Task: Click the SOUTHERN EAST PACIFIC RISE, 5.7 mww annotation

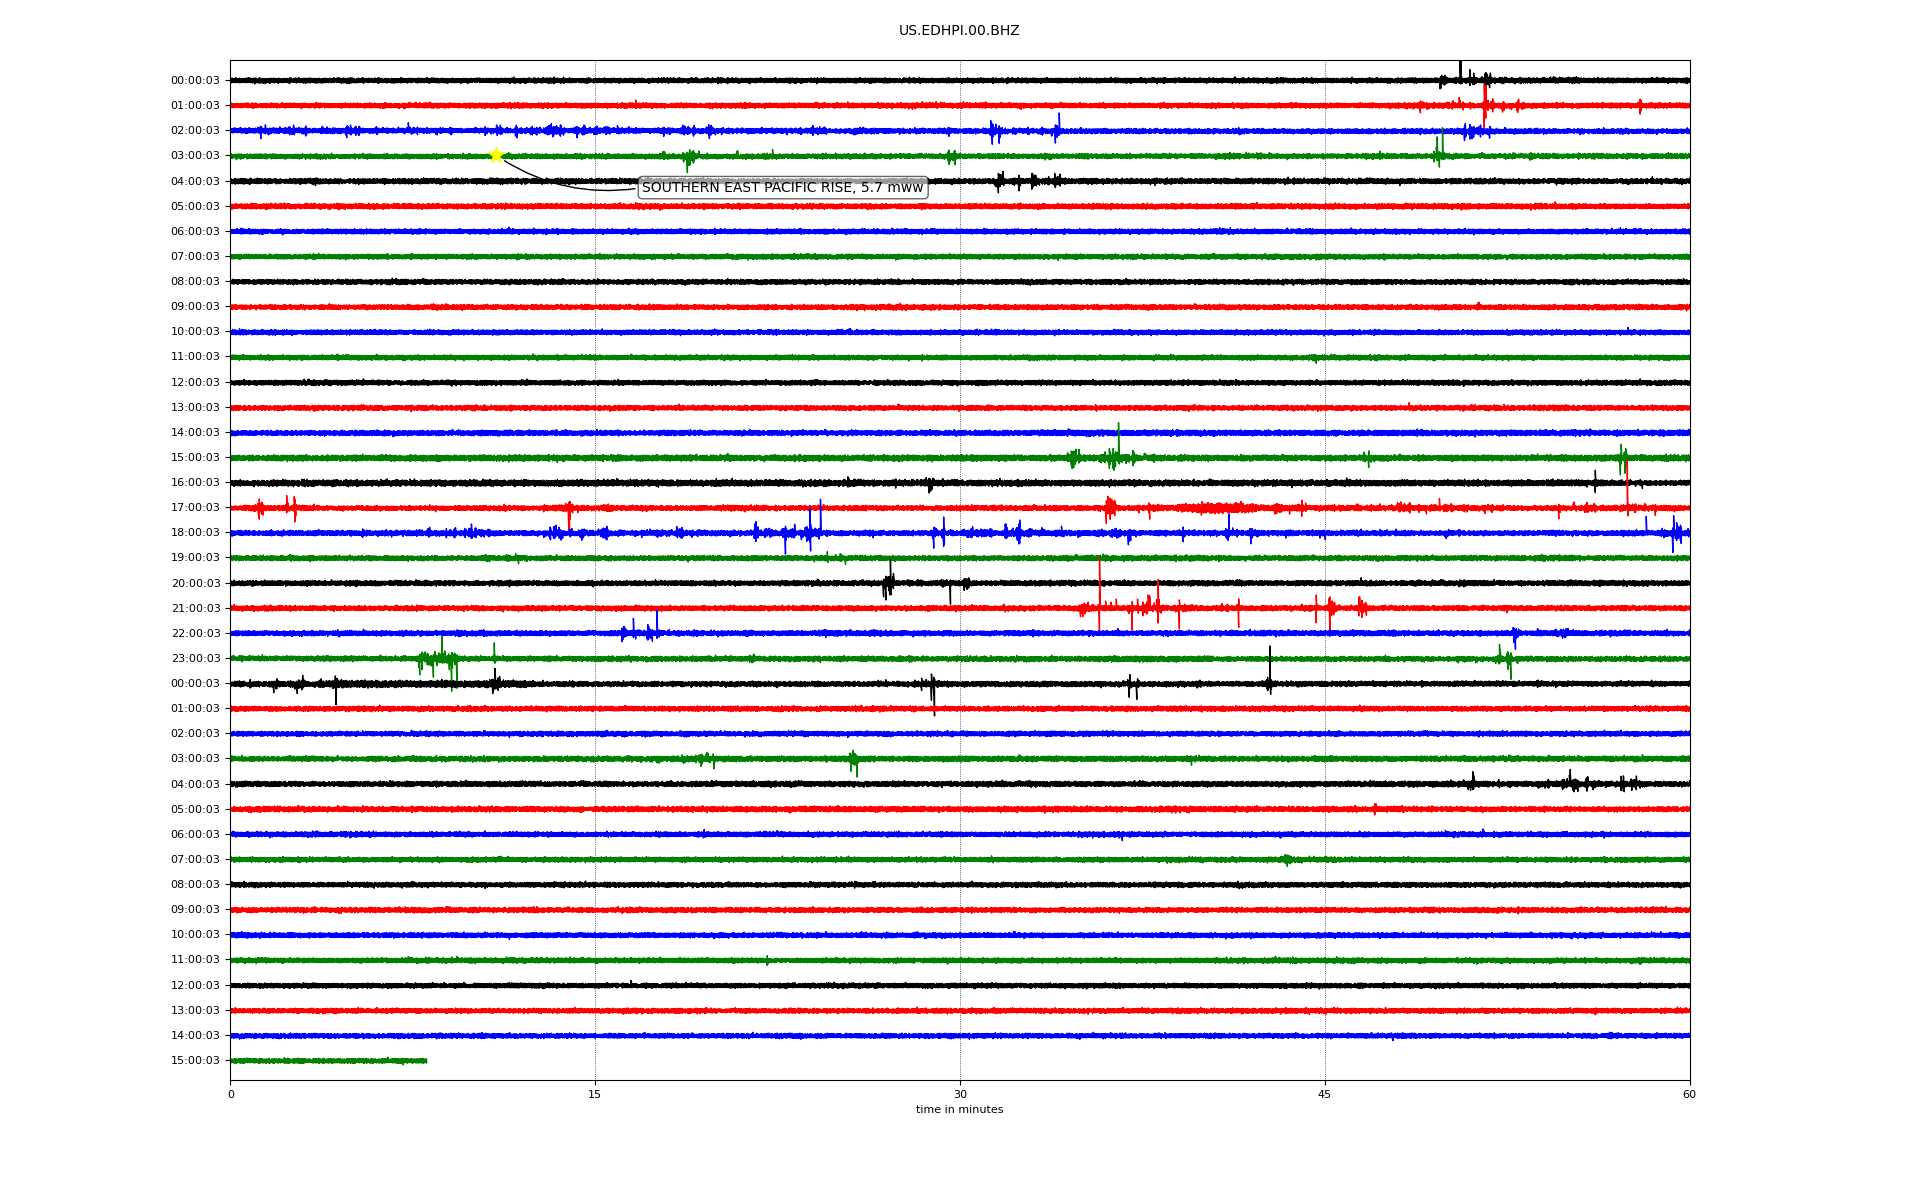Action: [x=782, y=188]
